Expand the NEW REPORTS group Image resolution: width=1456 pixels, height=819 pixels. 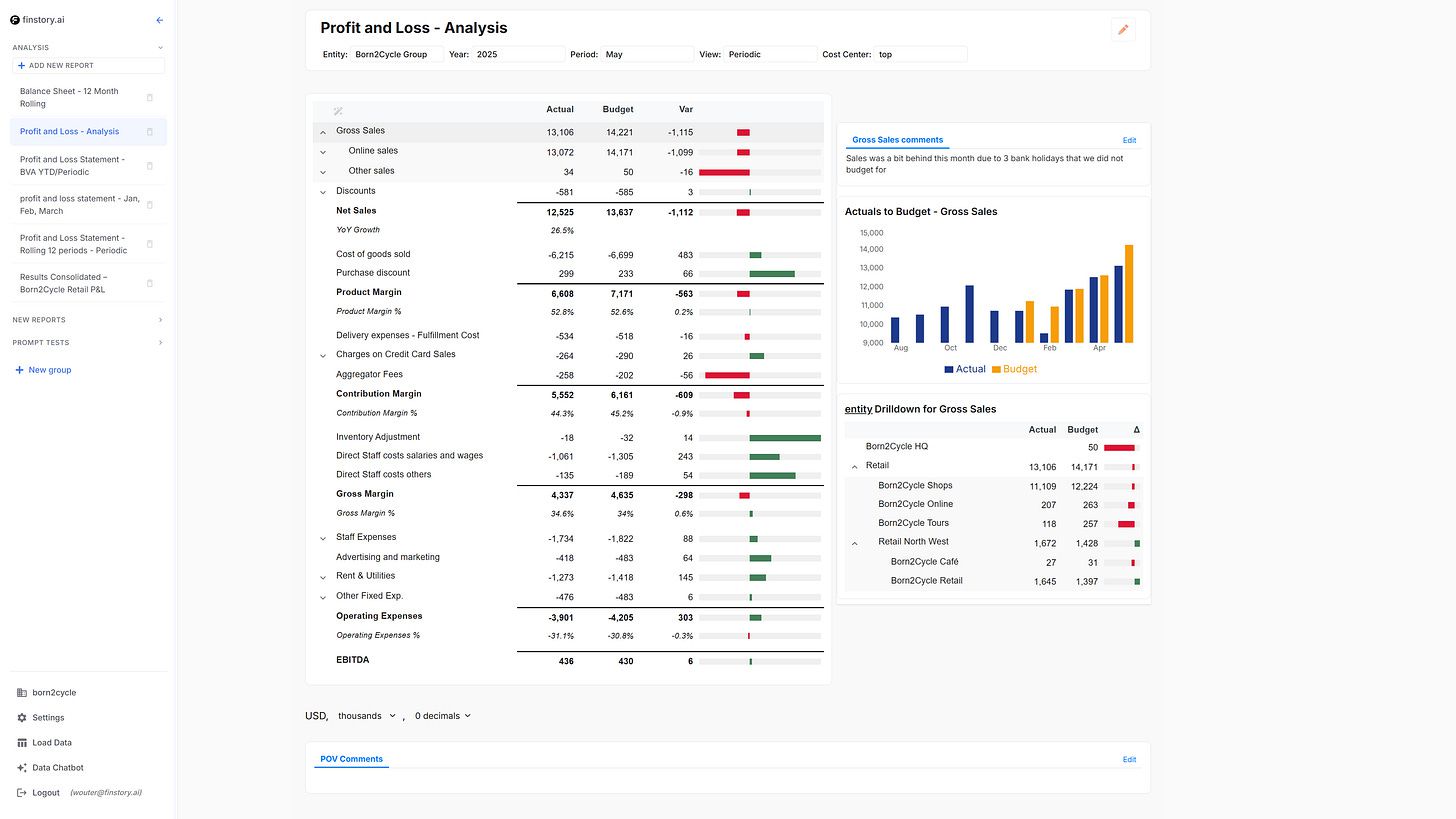point(160,320)
